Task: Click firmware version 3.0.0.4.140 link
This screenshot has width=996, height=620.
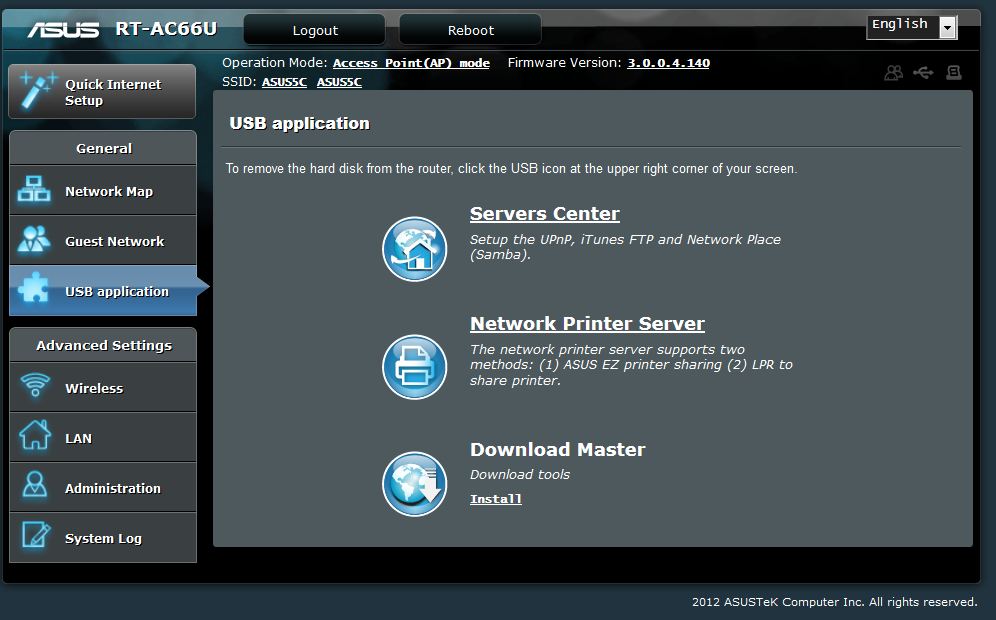Action: tap(668, 63)
